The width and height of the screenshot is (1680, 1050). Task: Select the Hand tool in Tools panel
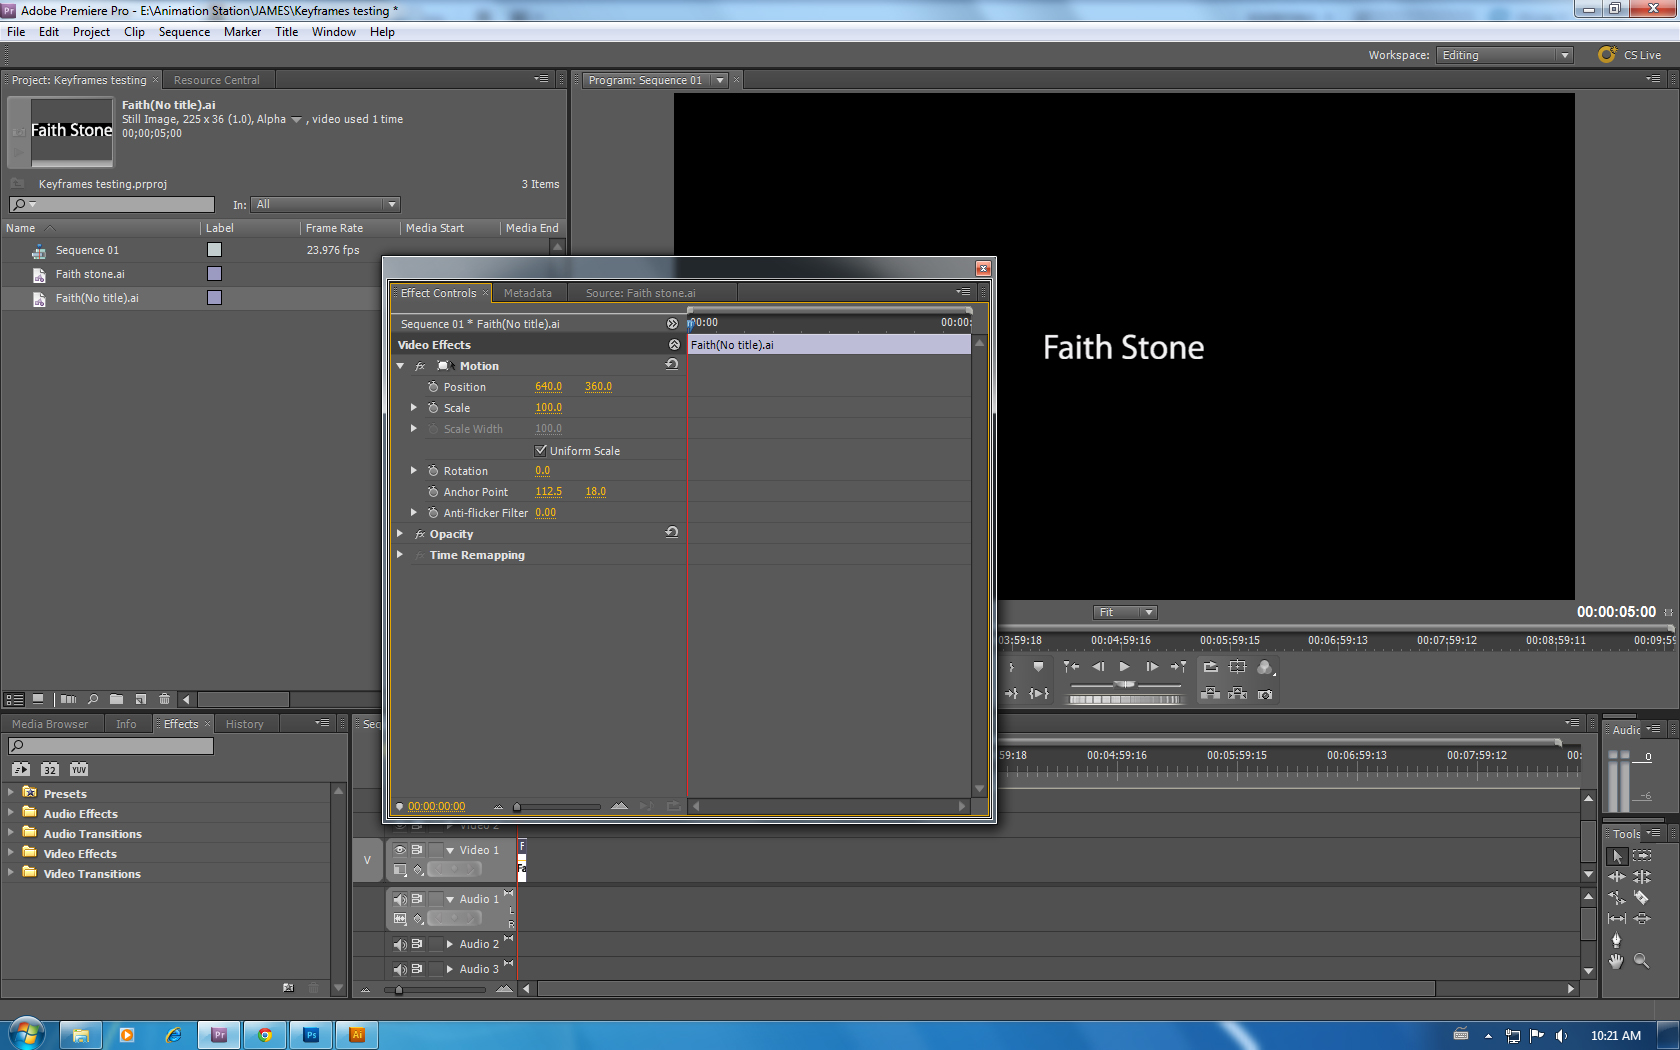(1616, 961)
